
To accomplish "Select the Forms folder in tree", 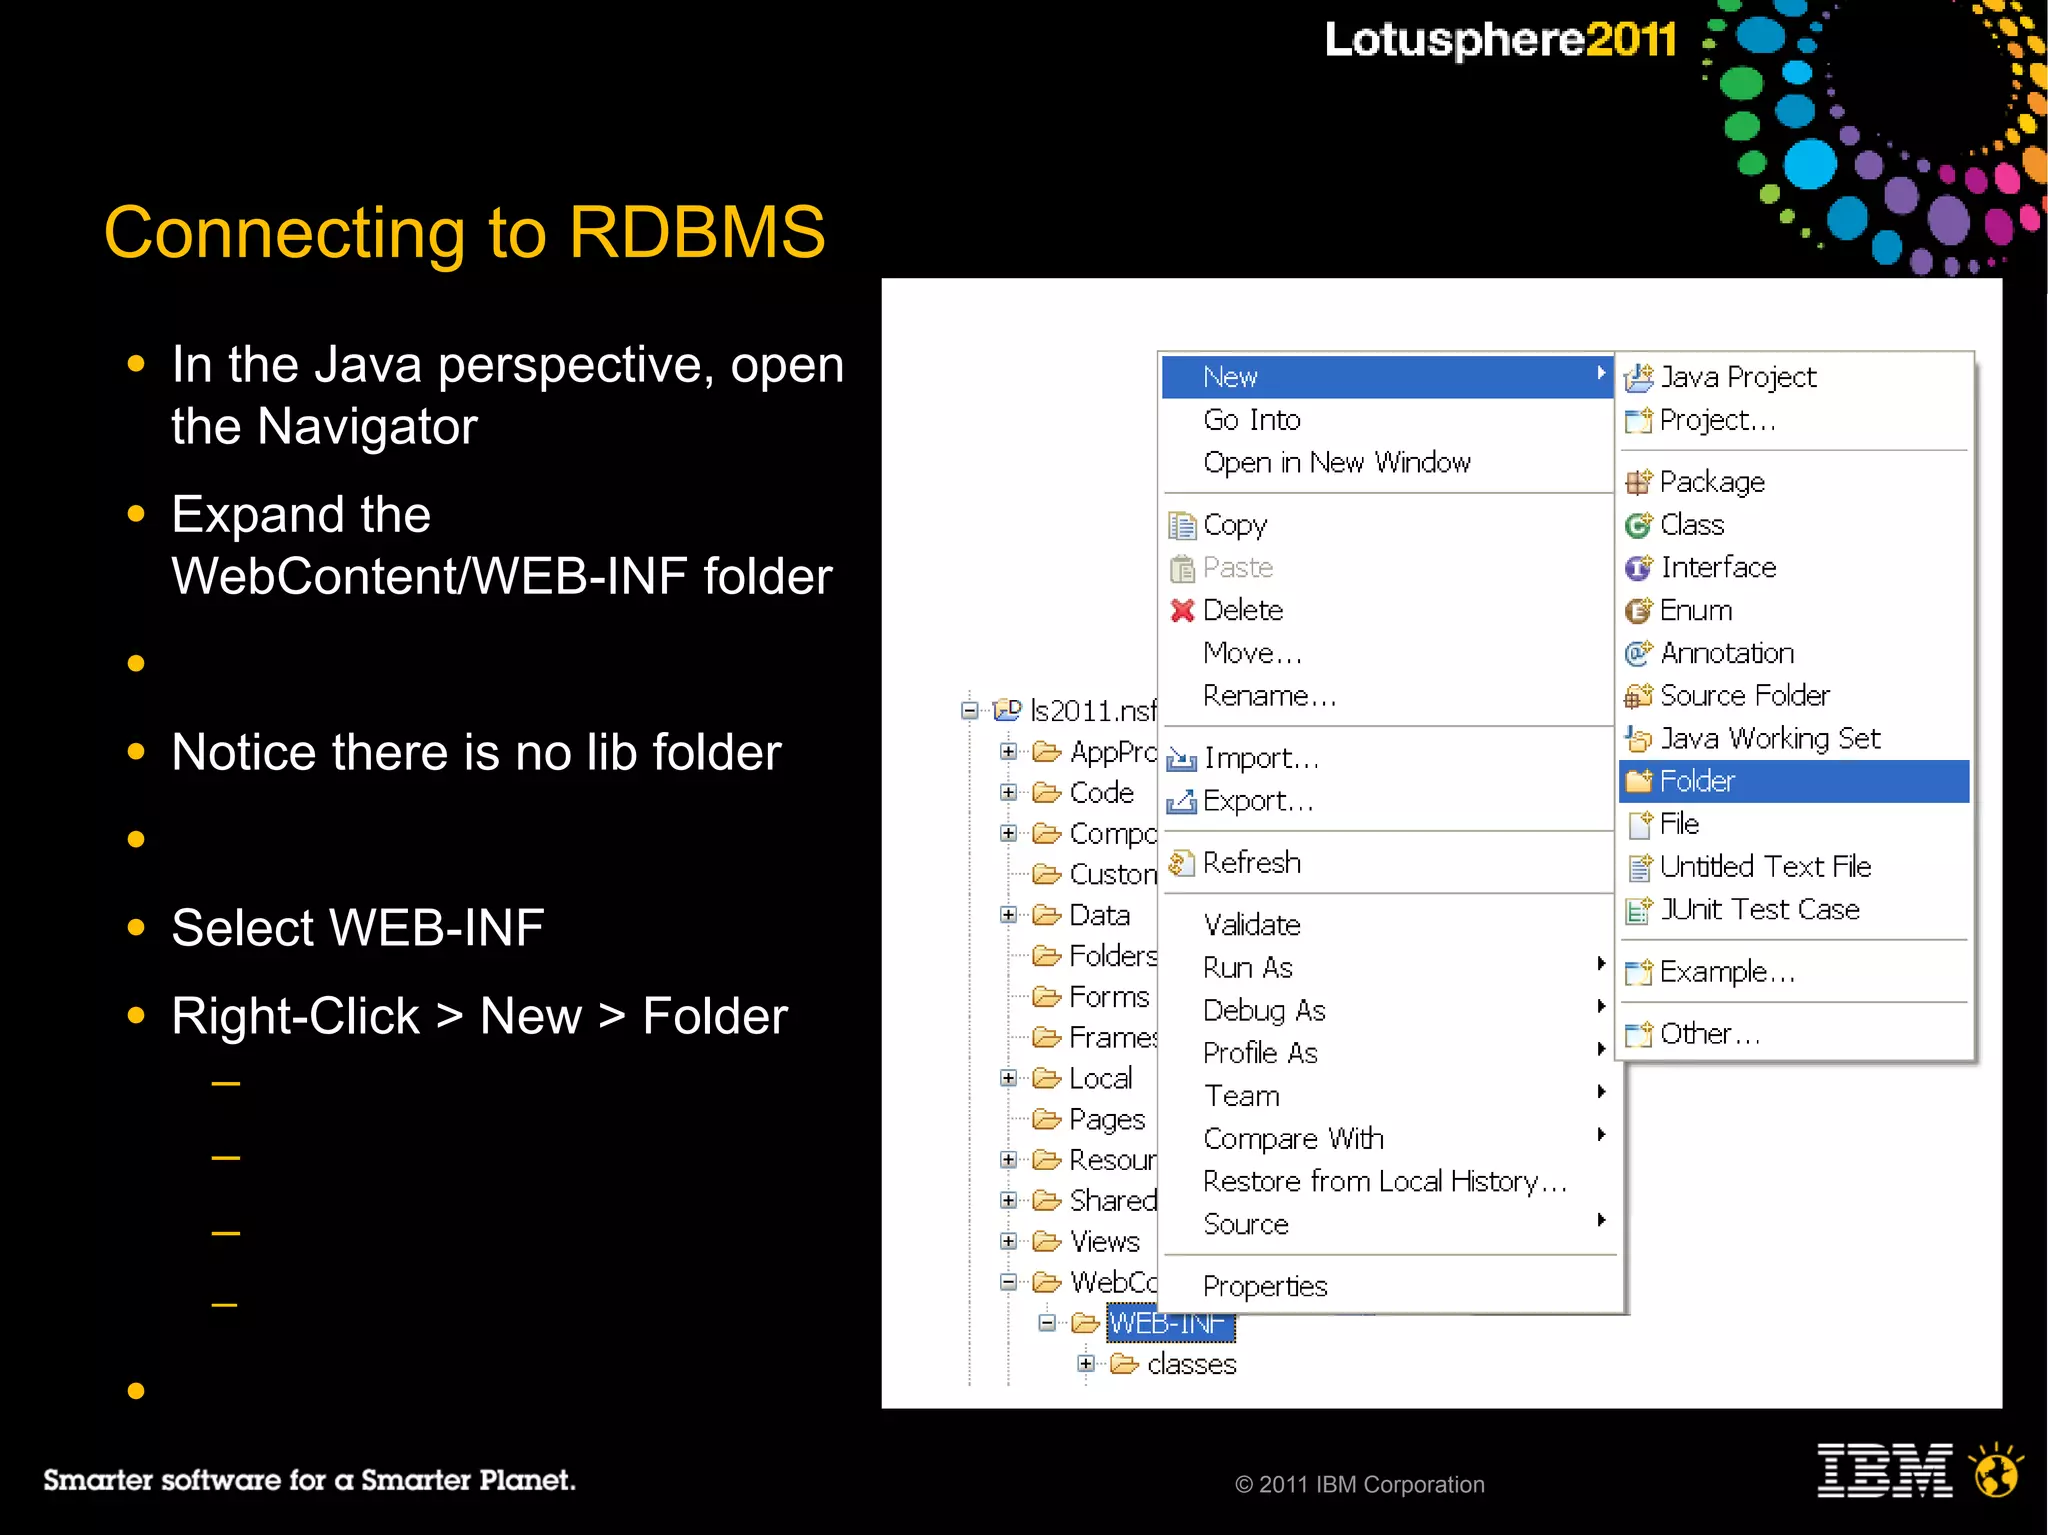I will pyautogui.click(x=1109, y=997).
